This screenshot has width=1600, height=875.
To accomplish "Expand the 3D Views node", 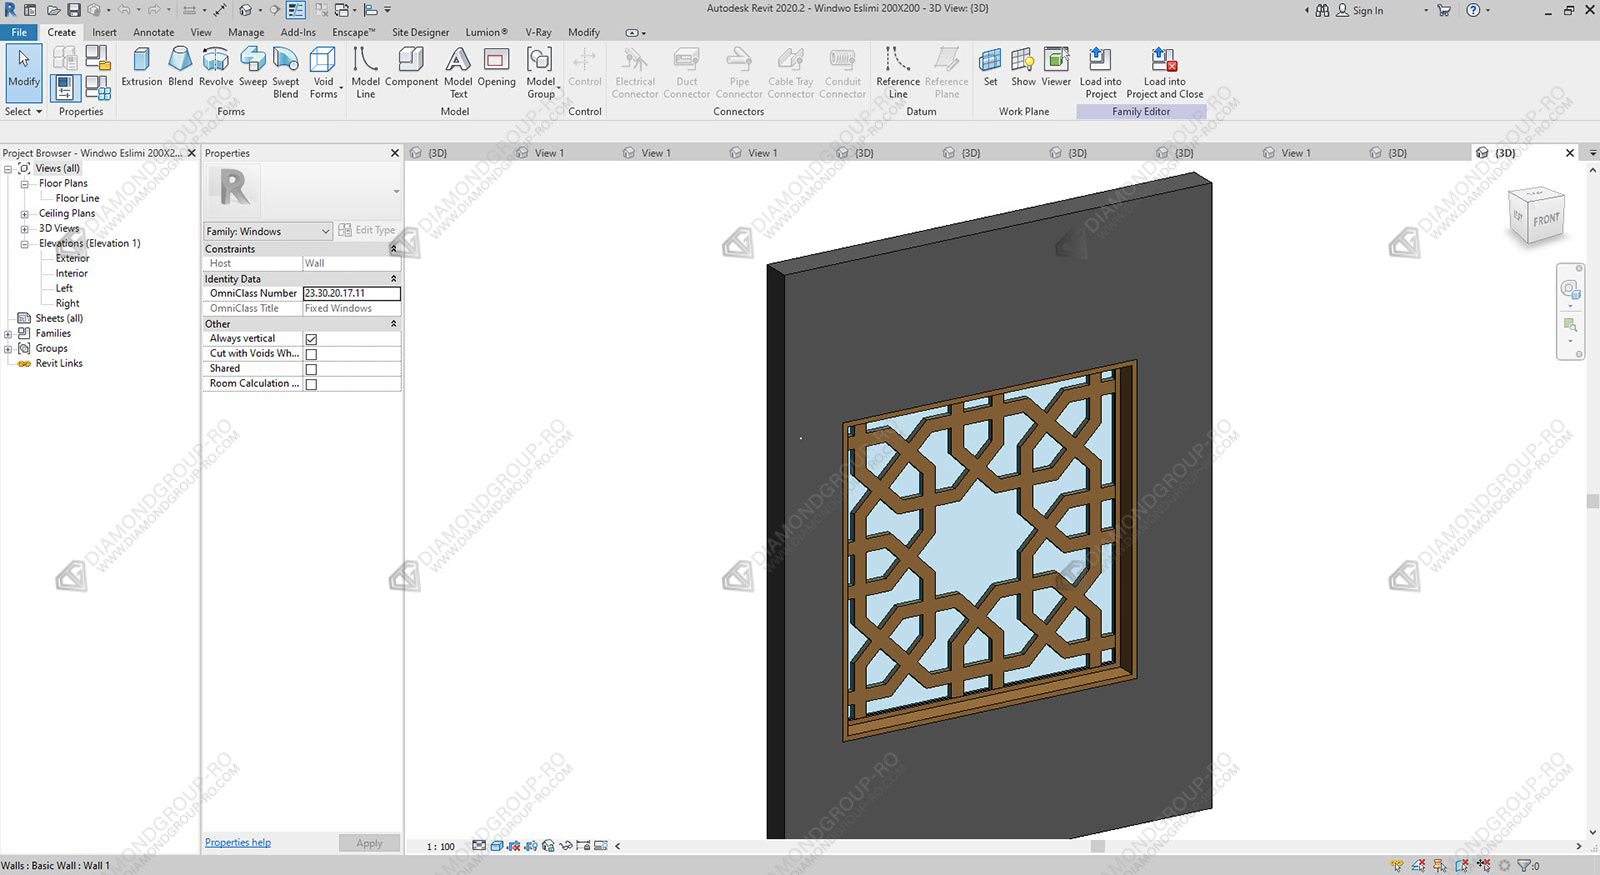I will (x=25, y=229).
